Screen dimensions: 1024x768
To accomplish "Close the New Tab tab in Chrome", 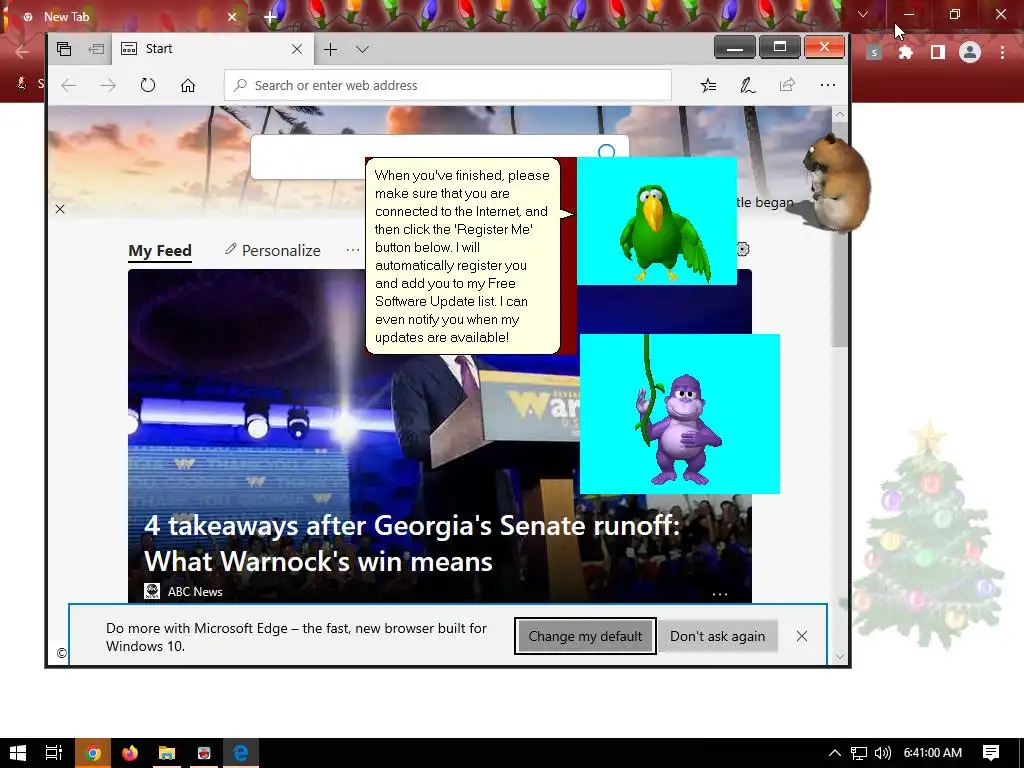I will click(x=232, y=17).
